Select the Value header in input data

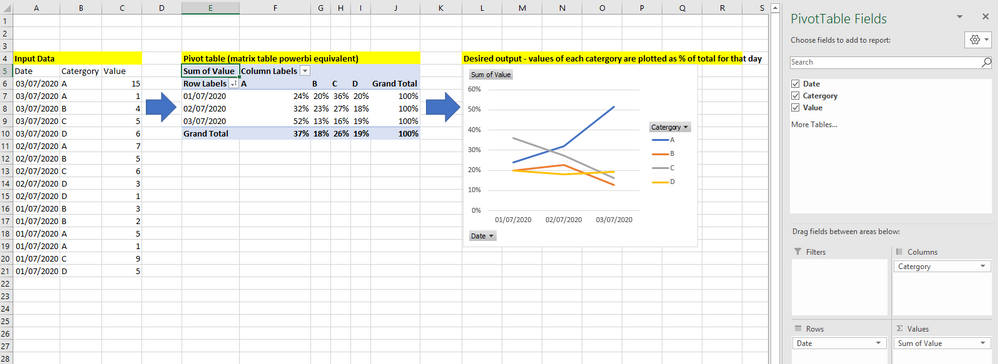click(121, 71)
